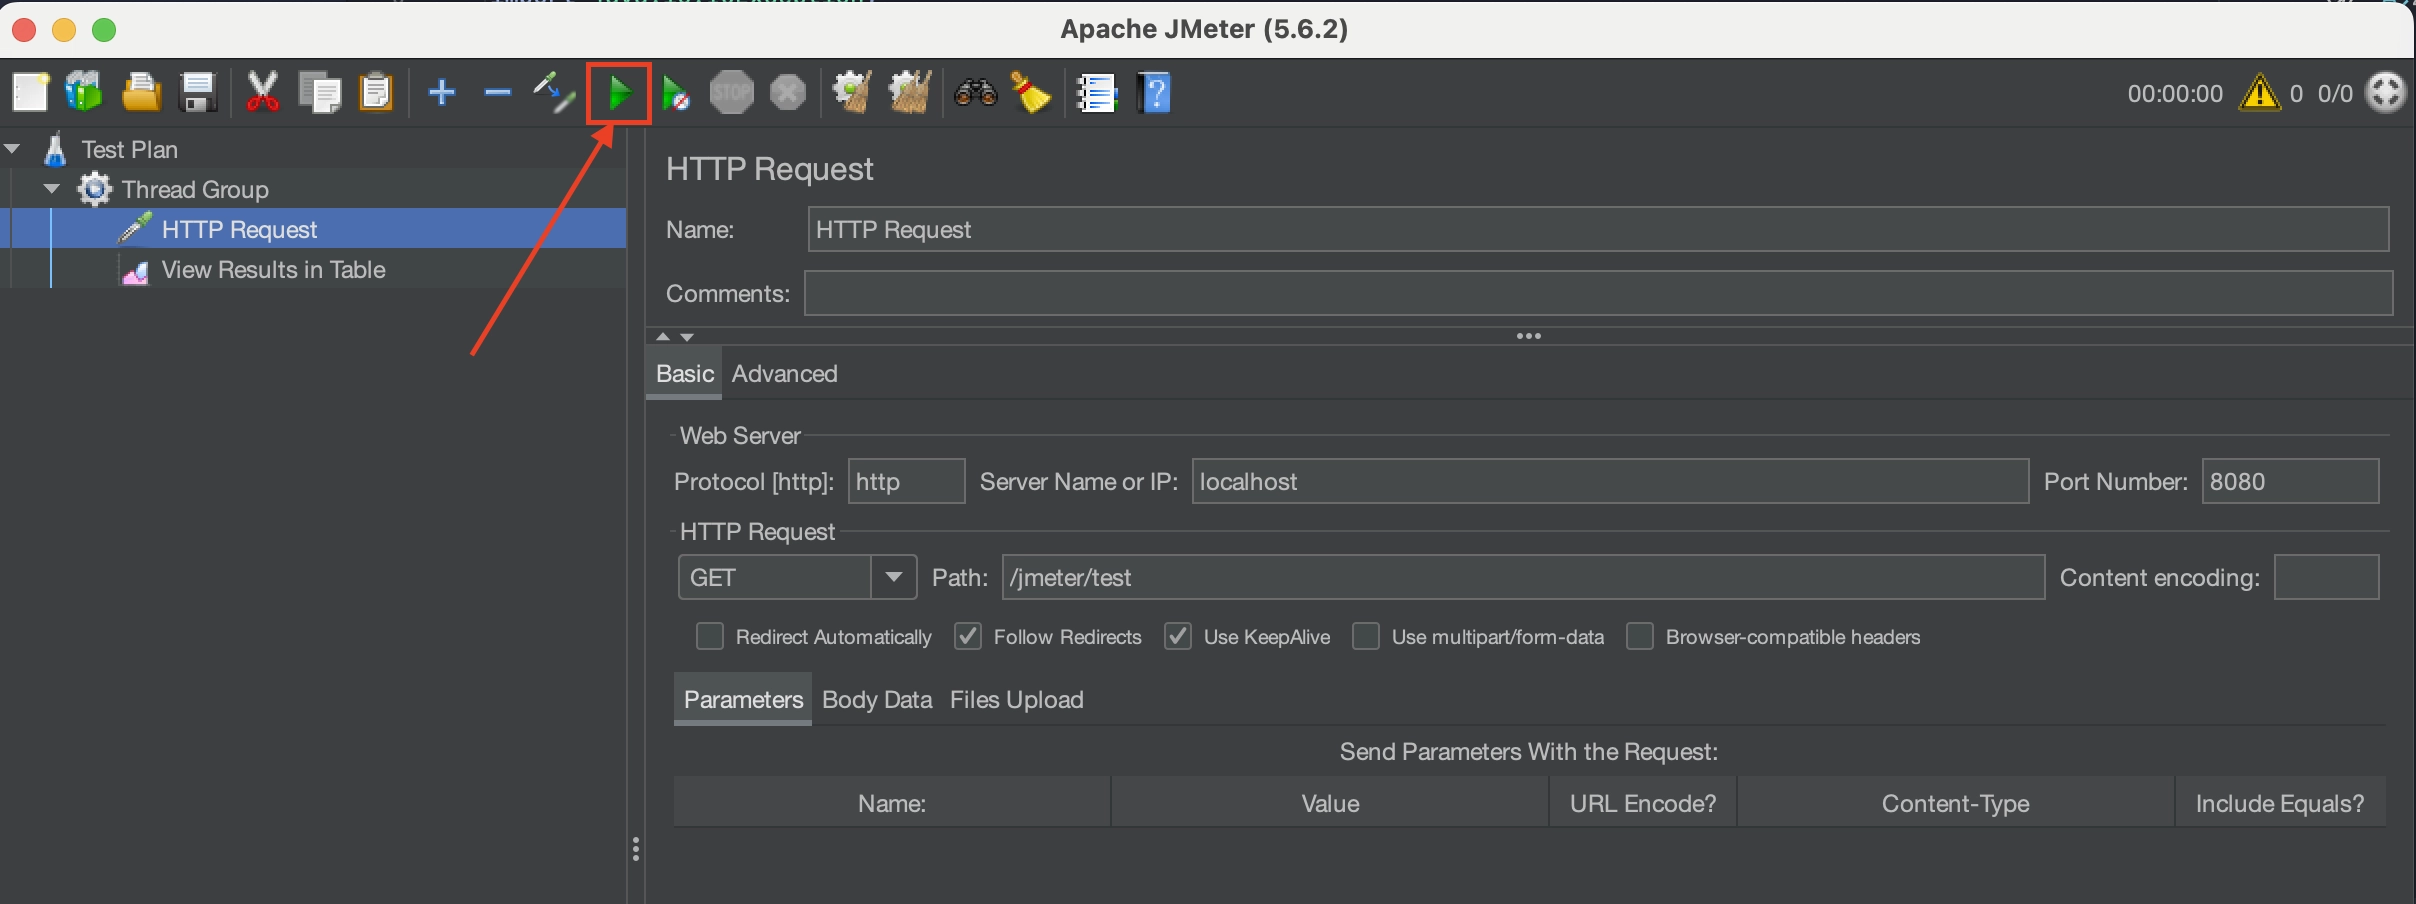Image resolution: width=2416 pixels, height=904 pixels.
Task: Uncheck Use KeepAlive checkbox
Action: click(x=1177, y=636)
